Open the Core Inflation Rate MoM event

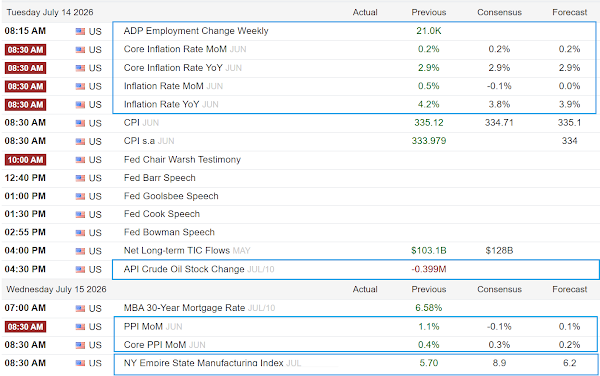[x=175, y=49]
